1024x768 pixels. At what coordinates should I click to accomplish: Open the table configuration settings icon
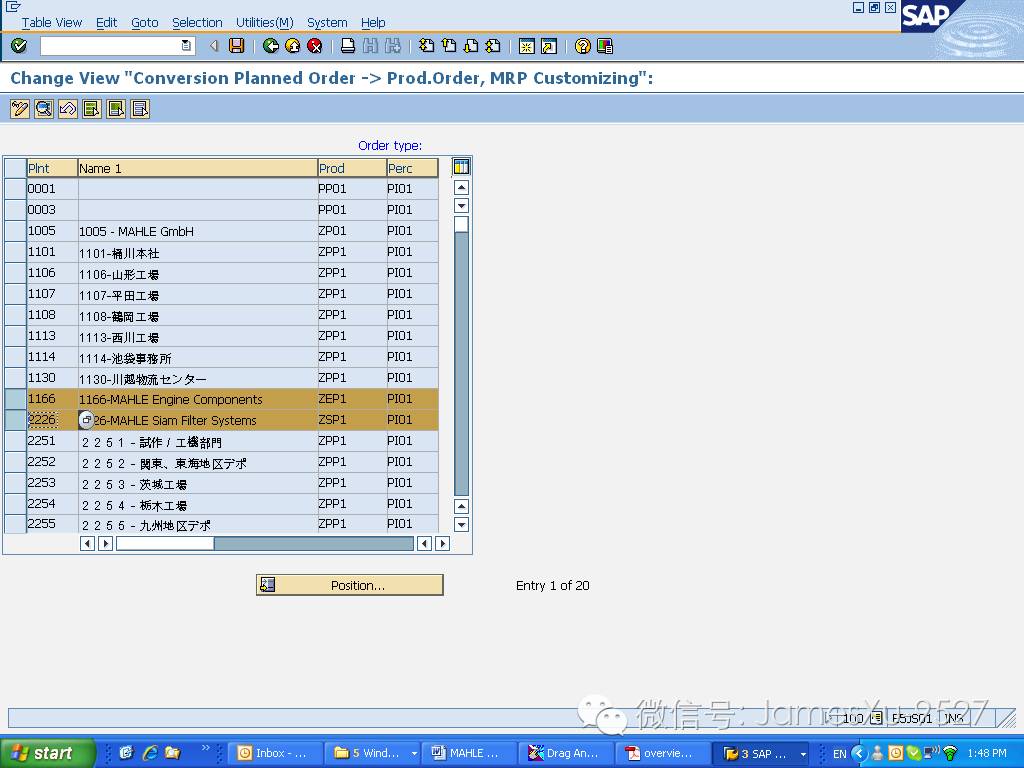(x=461, y=167)
